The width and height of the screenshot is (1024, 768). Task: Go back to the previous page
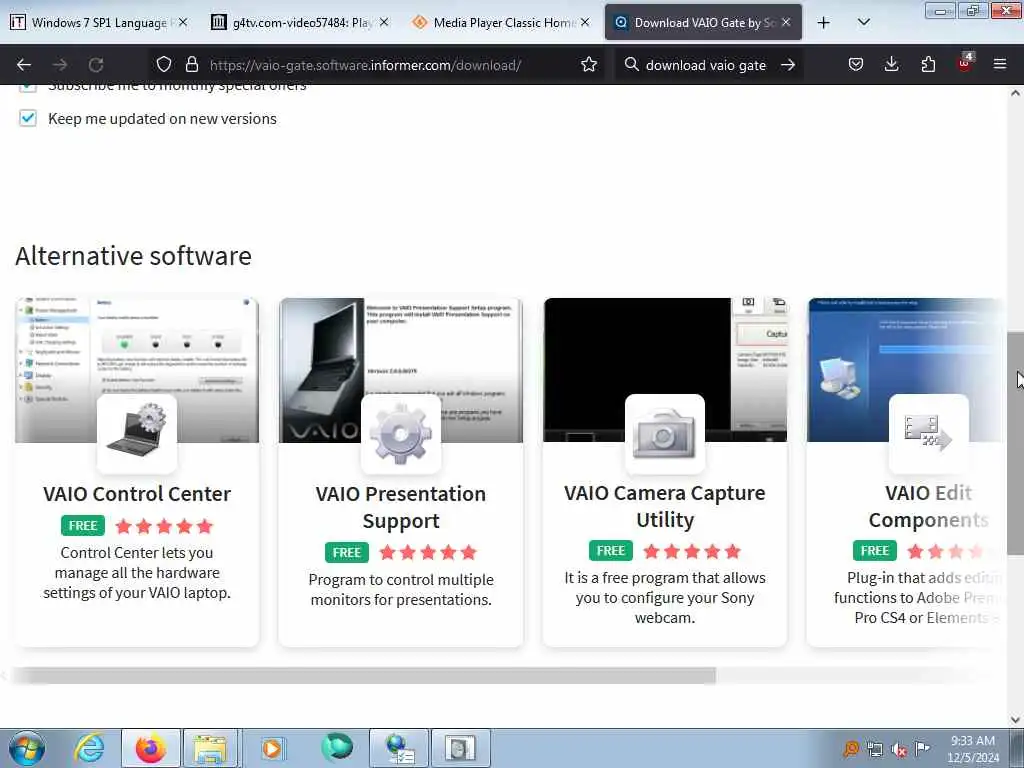coord(24,65)
